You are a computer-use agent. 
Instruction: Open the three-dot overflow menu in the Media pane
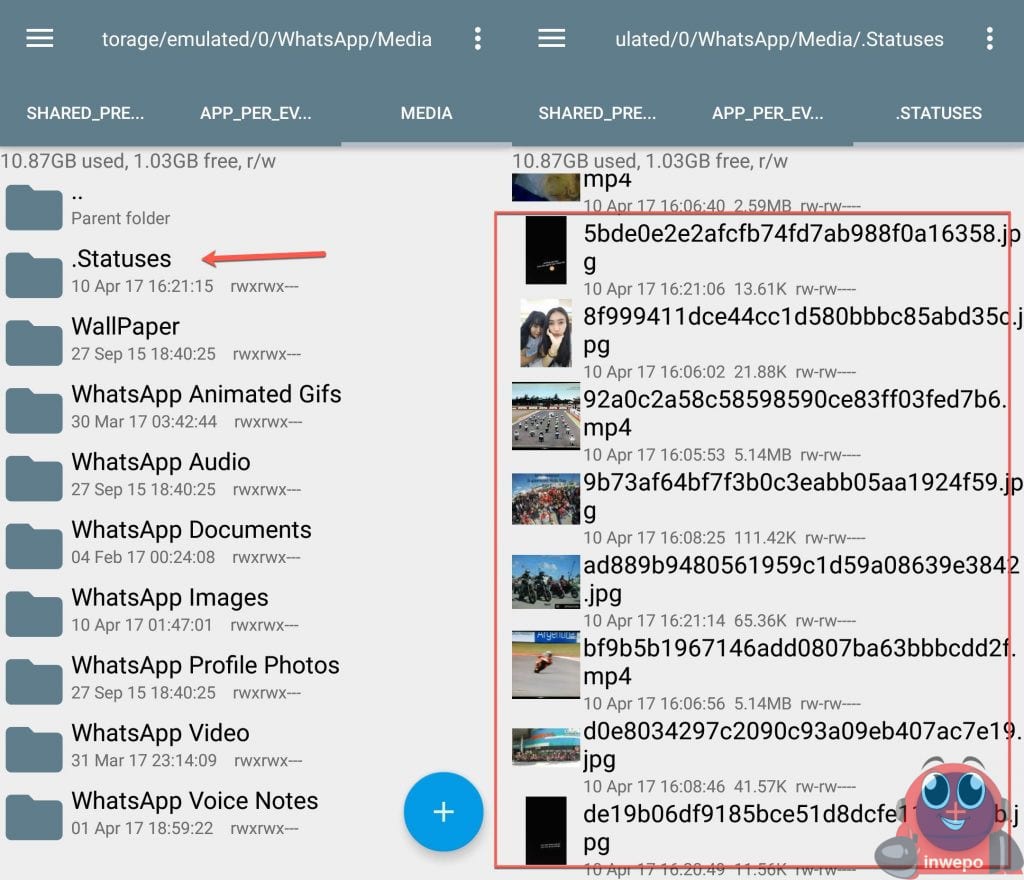click(478, 39)
